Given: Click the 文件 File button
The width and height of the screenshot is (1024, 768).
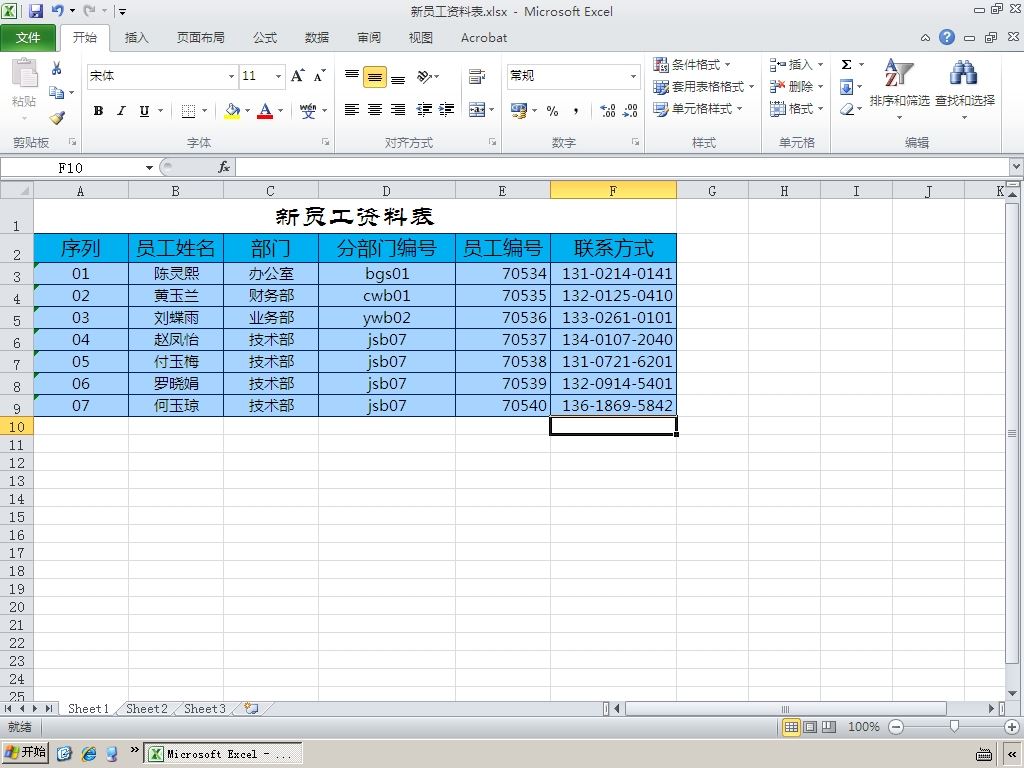Looking at the screenshot, I should click(27, 38).
